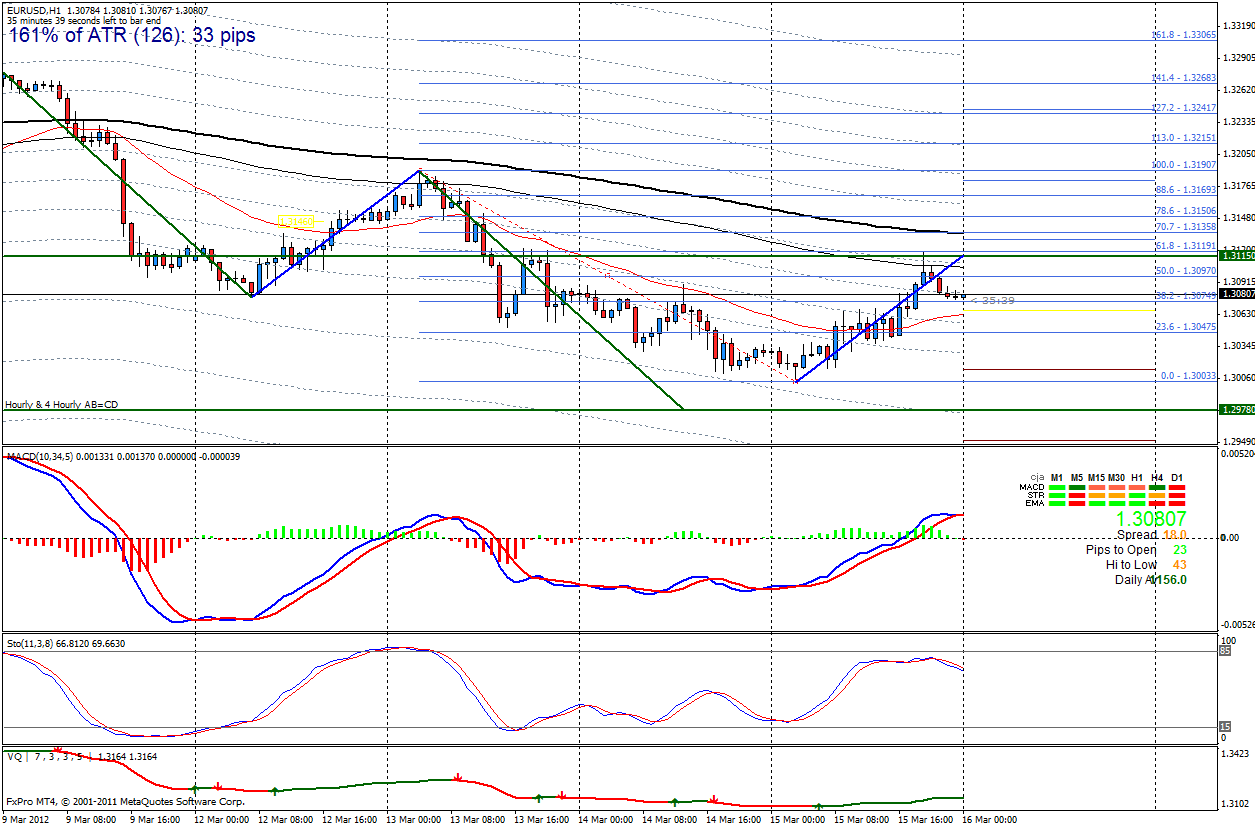
Task: Toggle the M15 MACD signal cell
Action: coord(1097,487)
